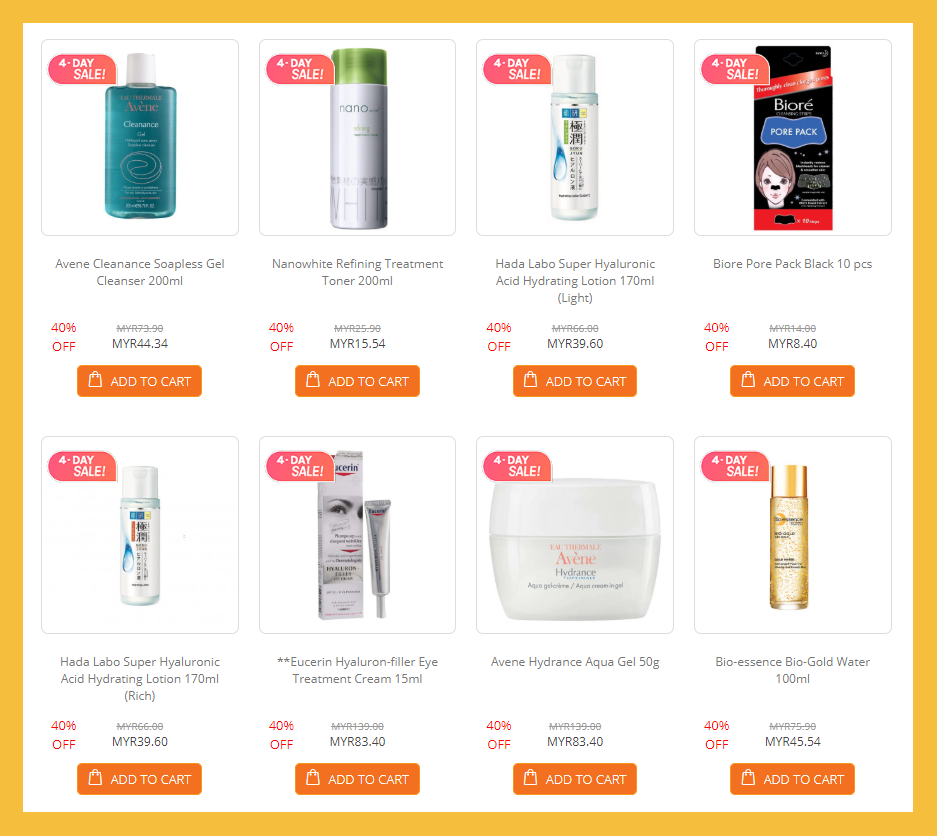The width and height of the screenshot is (937, 836).
Task: Open Avene Cleanance Gel product image
Action: 140,137
